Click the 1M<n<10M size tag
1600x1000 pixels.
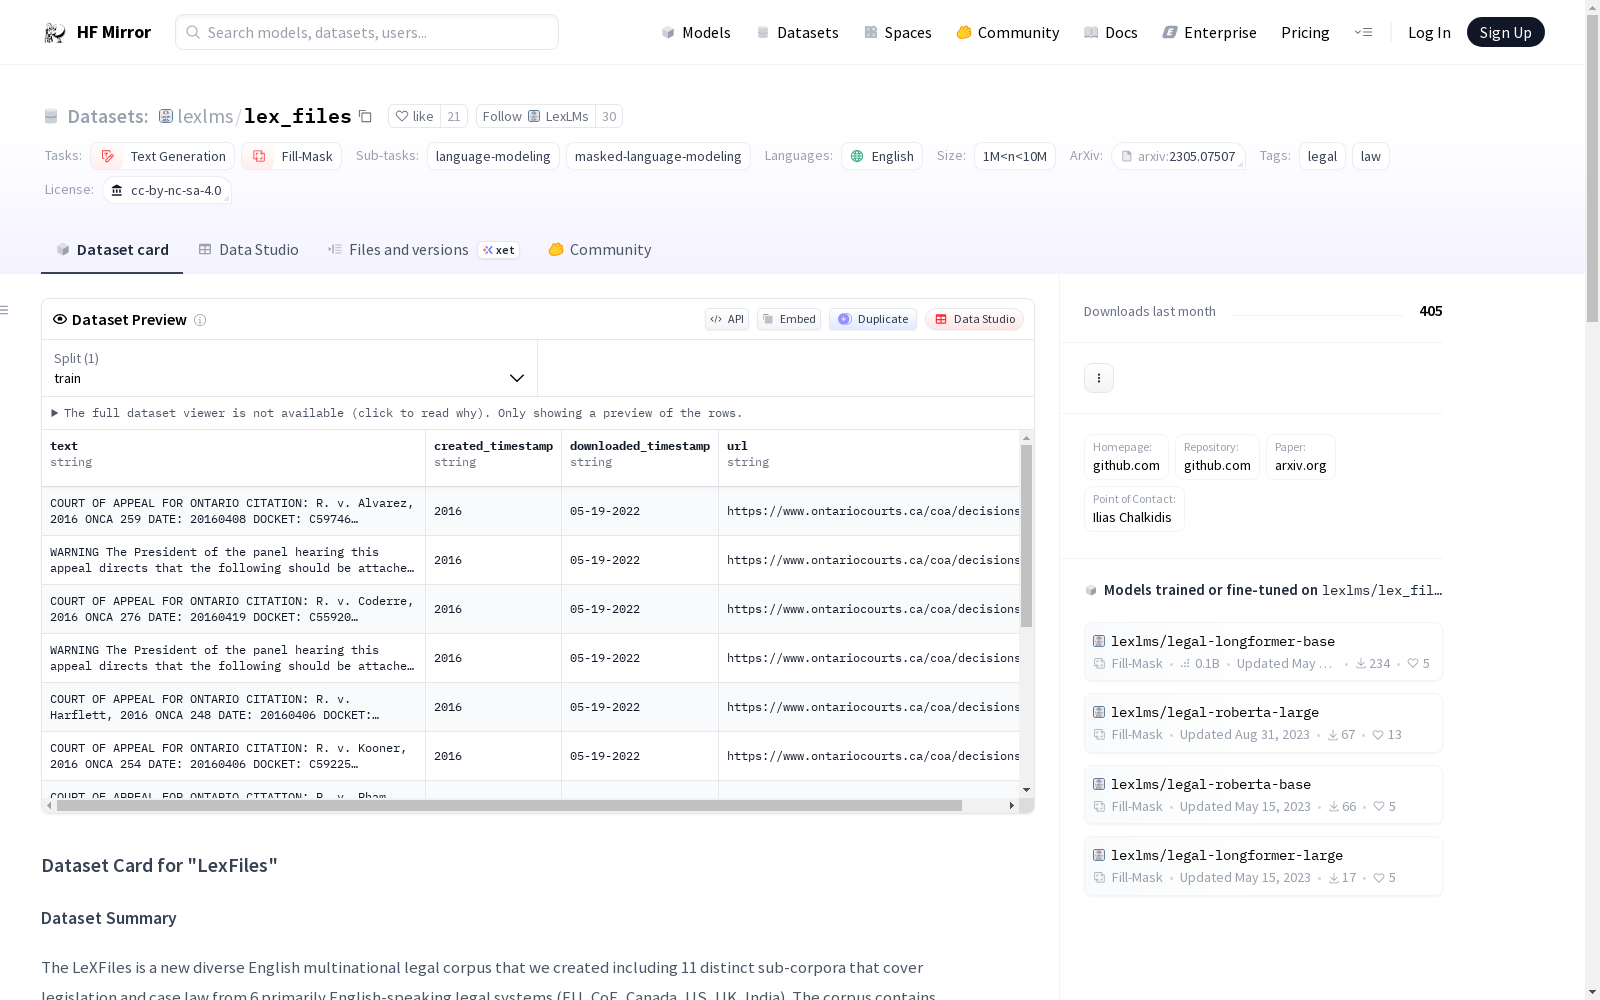click(1014, 156)
